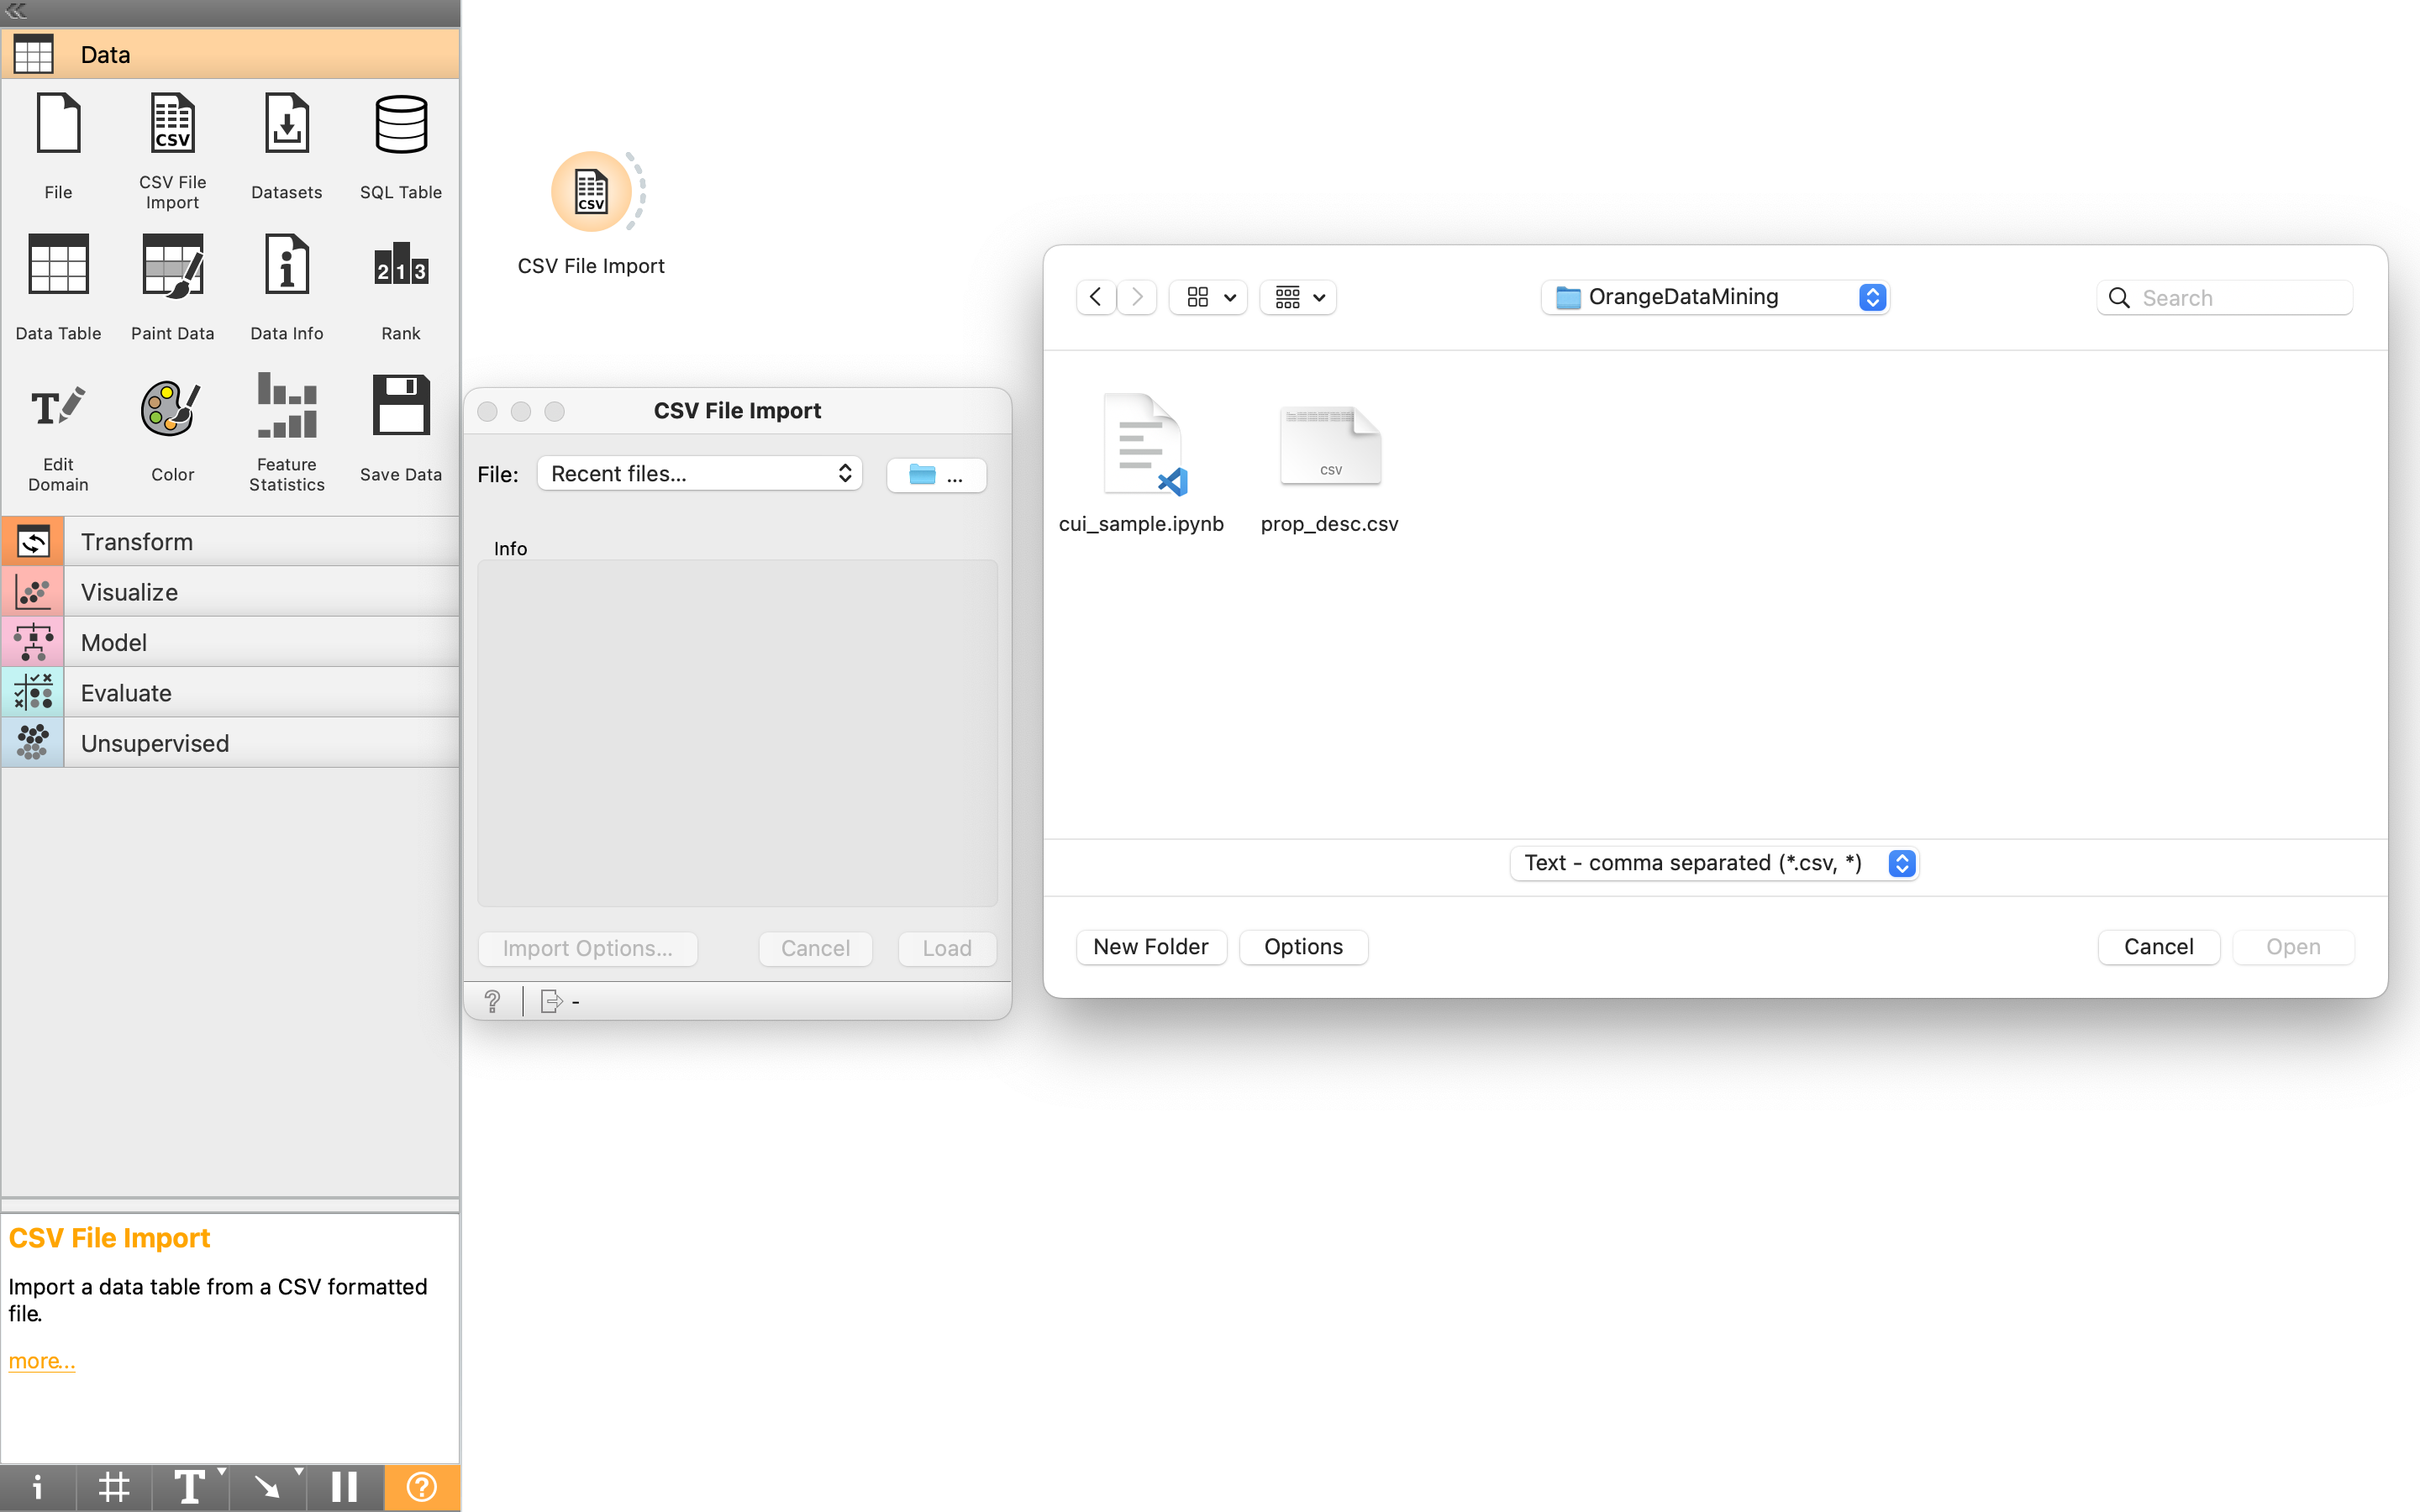Toggle the canvas grid hash button

pyautogui.click(x=114, y=1487)
